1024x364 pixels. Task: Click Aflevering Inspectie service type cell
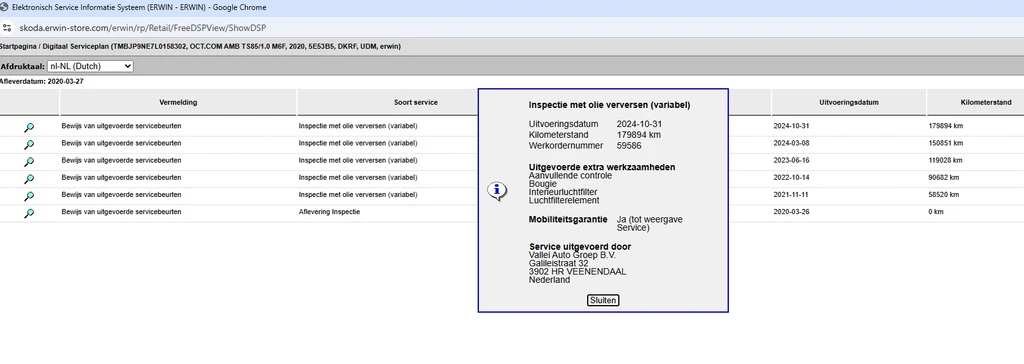coord(329,212)
